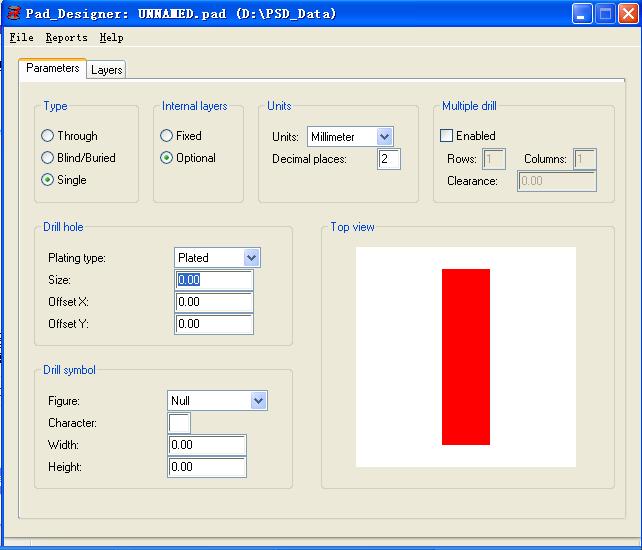Switch to the Layers tab
Screen dimensions: 642x550
(106, 70)
